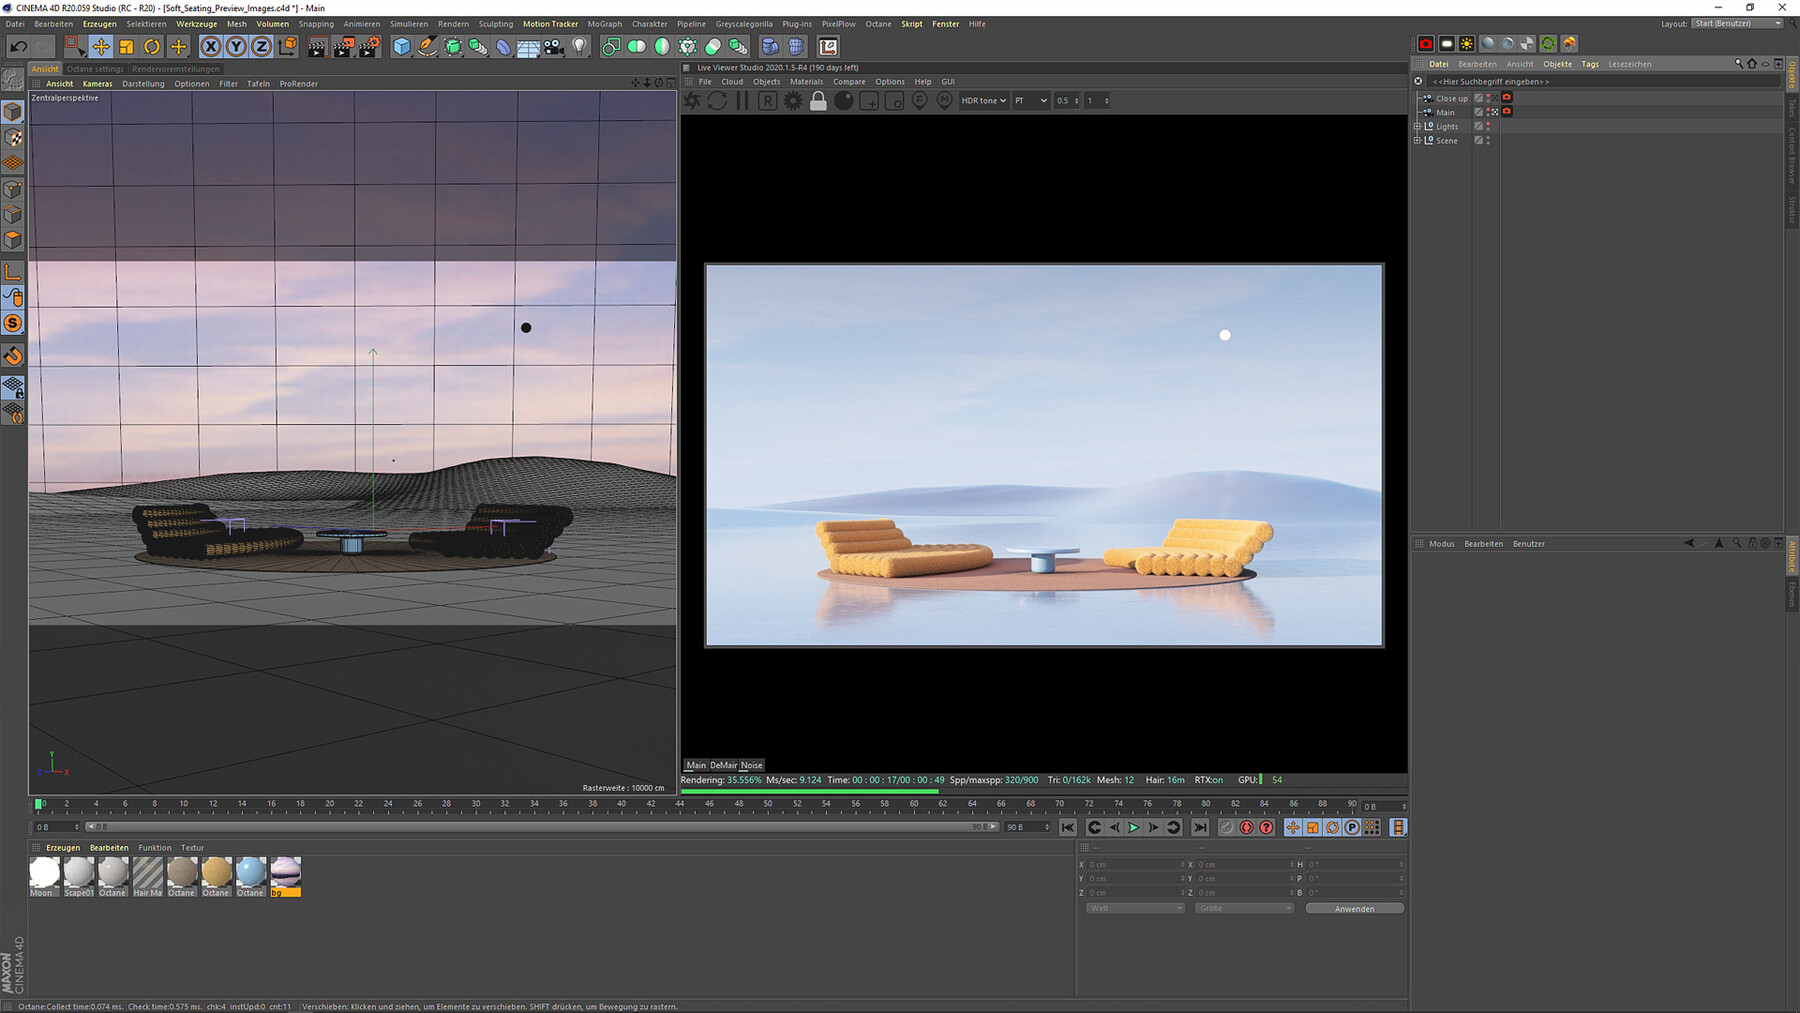Click the Octane camera tag on Main
Image resolution: width=1800 pixels, height=1013 pixels.
pyautogui.click(x=1507, y=112)
